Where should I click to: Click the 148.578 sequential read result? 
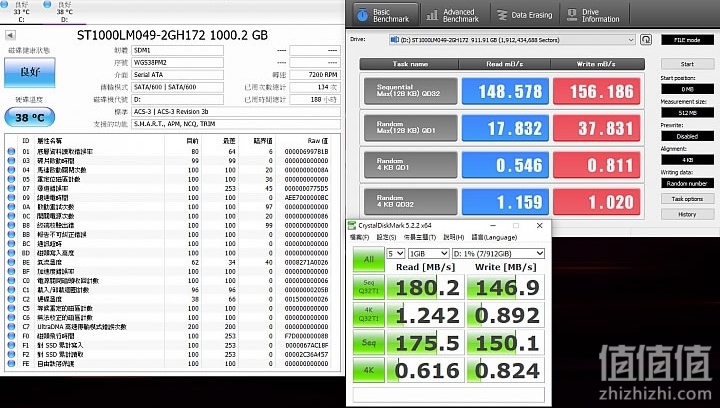point(505,91)
